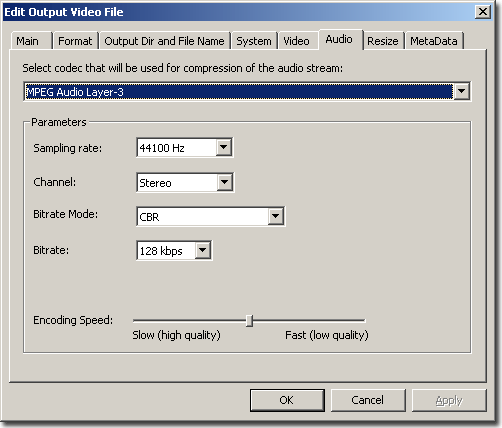Open the Bitrate dropdown showing 128 kbps
This screenshot has height=428, width=502.
click(174, 250)
